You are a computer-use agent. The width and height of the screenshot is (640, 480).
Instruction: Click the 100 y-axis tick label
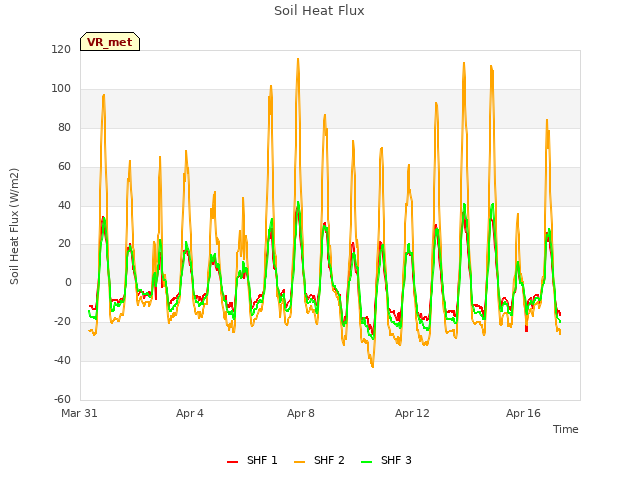tap(61, 89)
